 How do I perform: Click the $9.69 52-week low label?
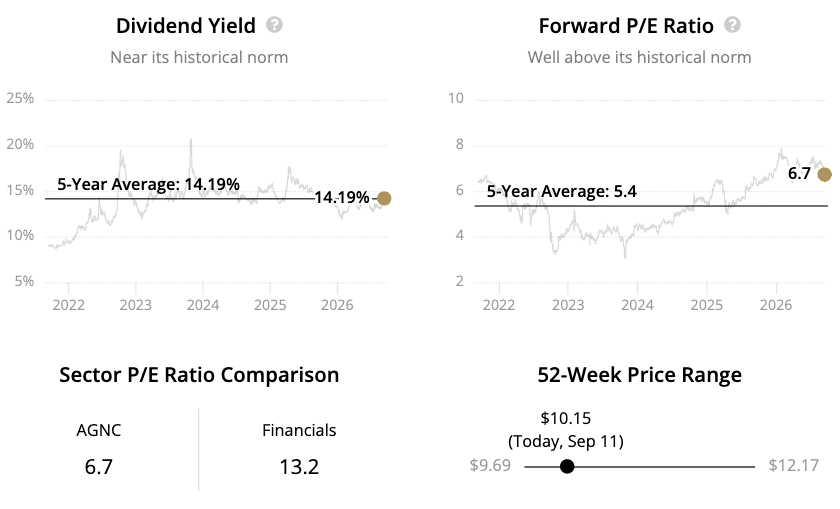pos(490,465)
